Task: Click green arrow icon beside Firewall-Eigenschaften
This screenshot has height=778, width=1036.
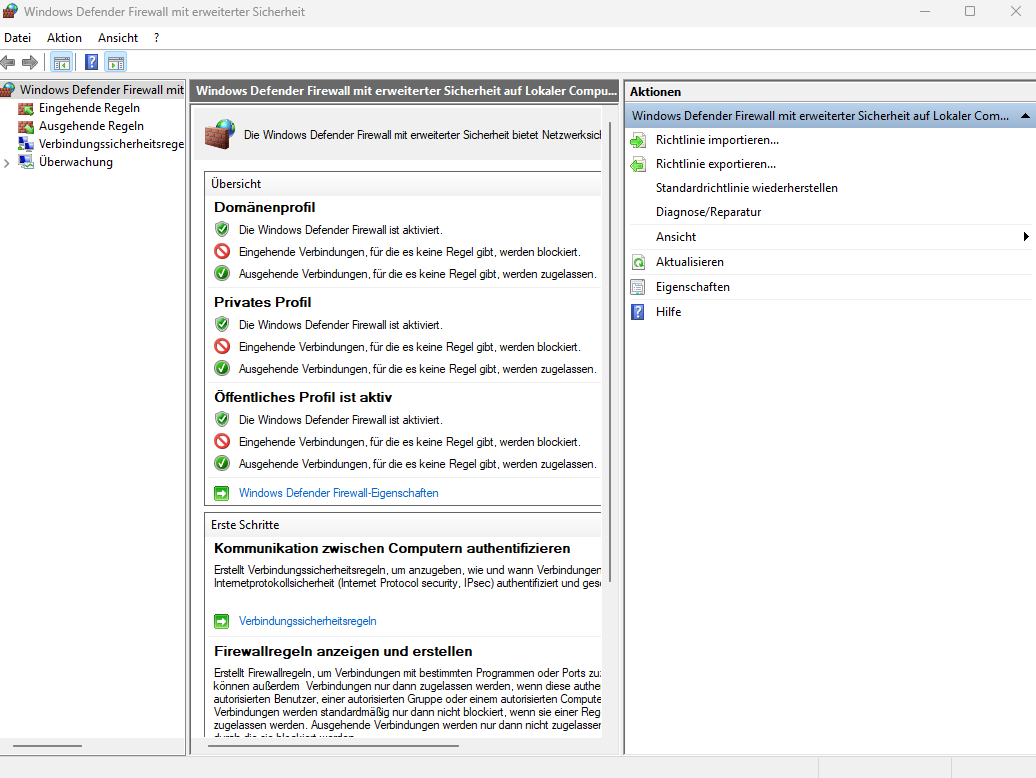Action: pos(221,493)
